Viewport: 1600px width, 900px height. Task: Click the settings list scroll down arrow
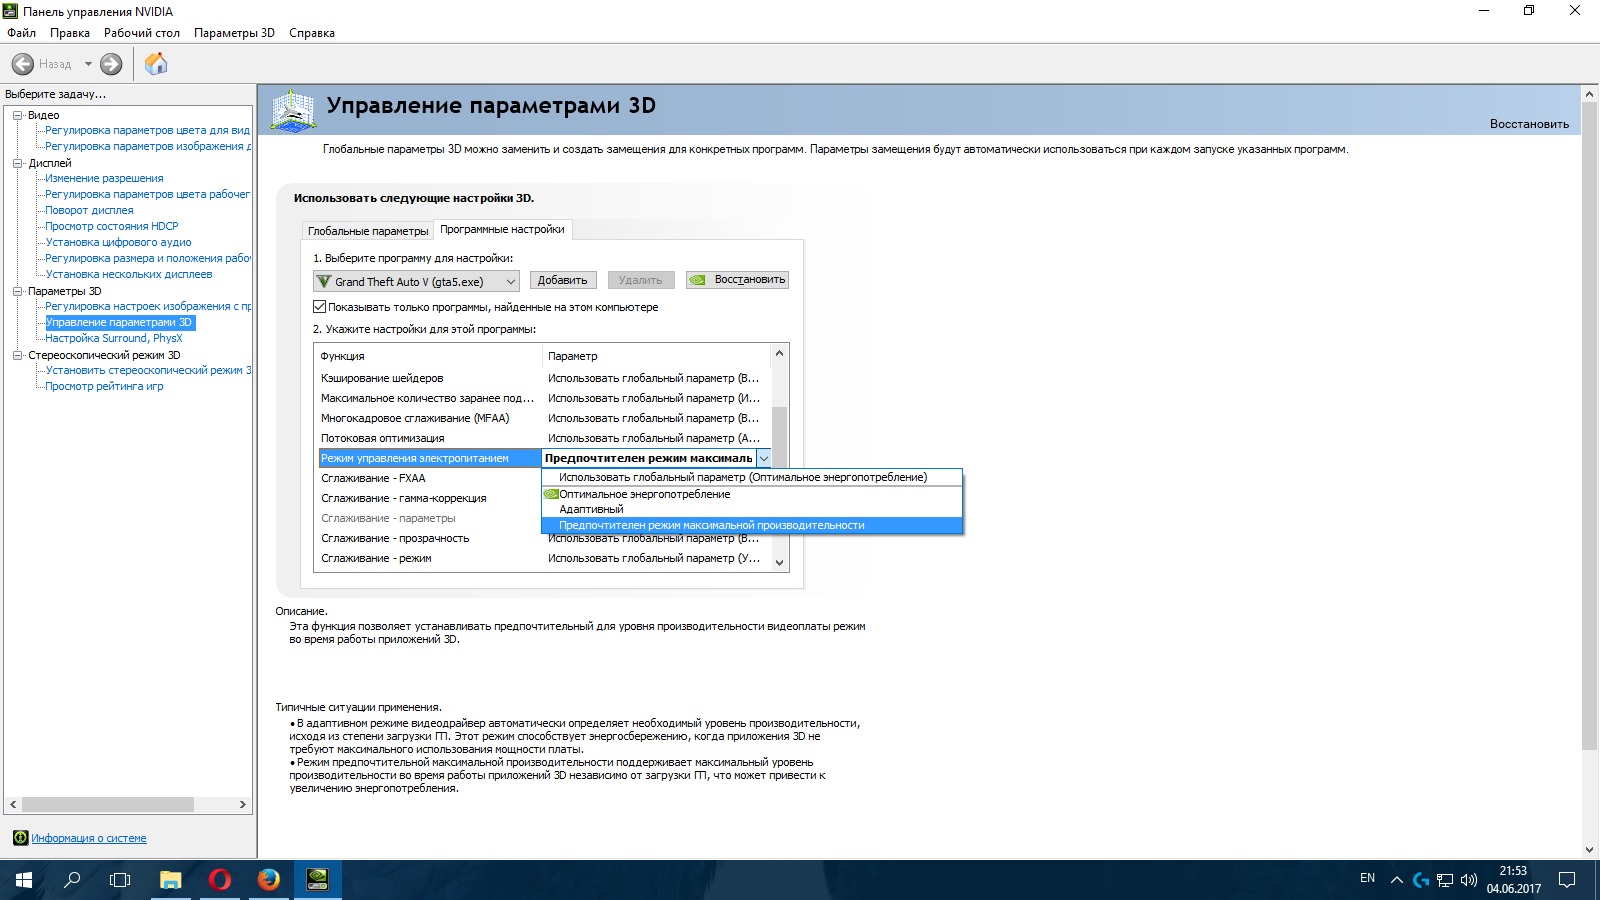click(x=780, y=562)
